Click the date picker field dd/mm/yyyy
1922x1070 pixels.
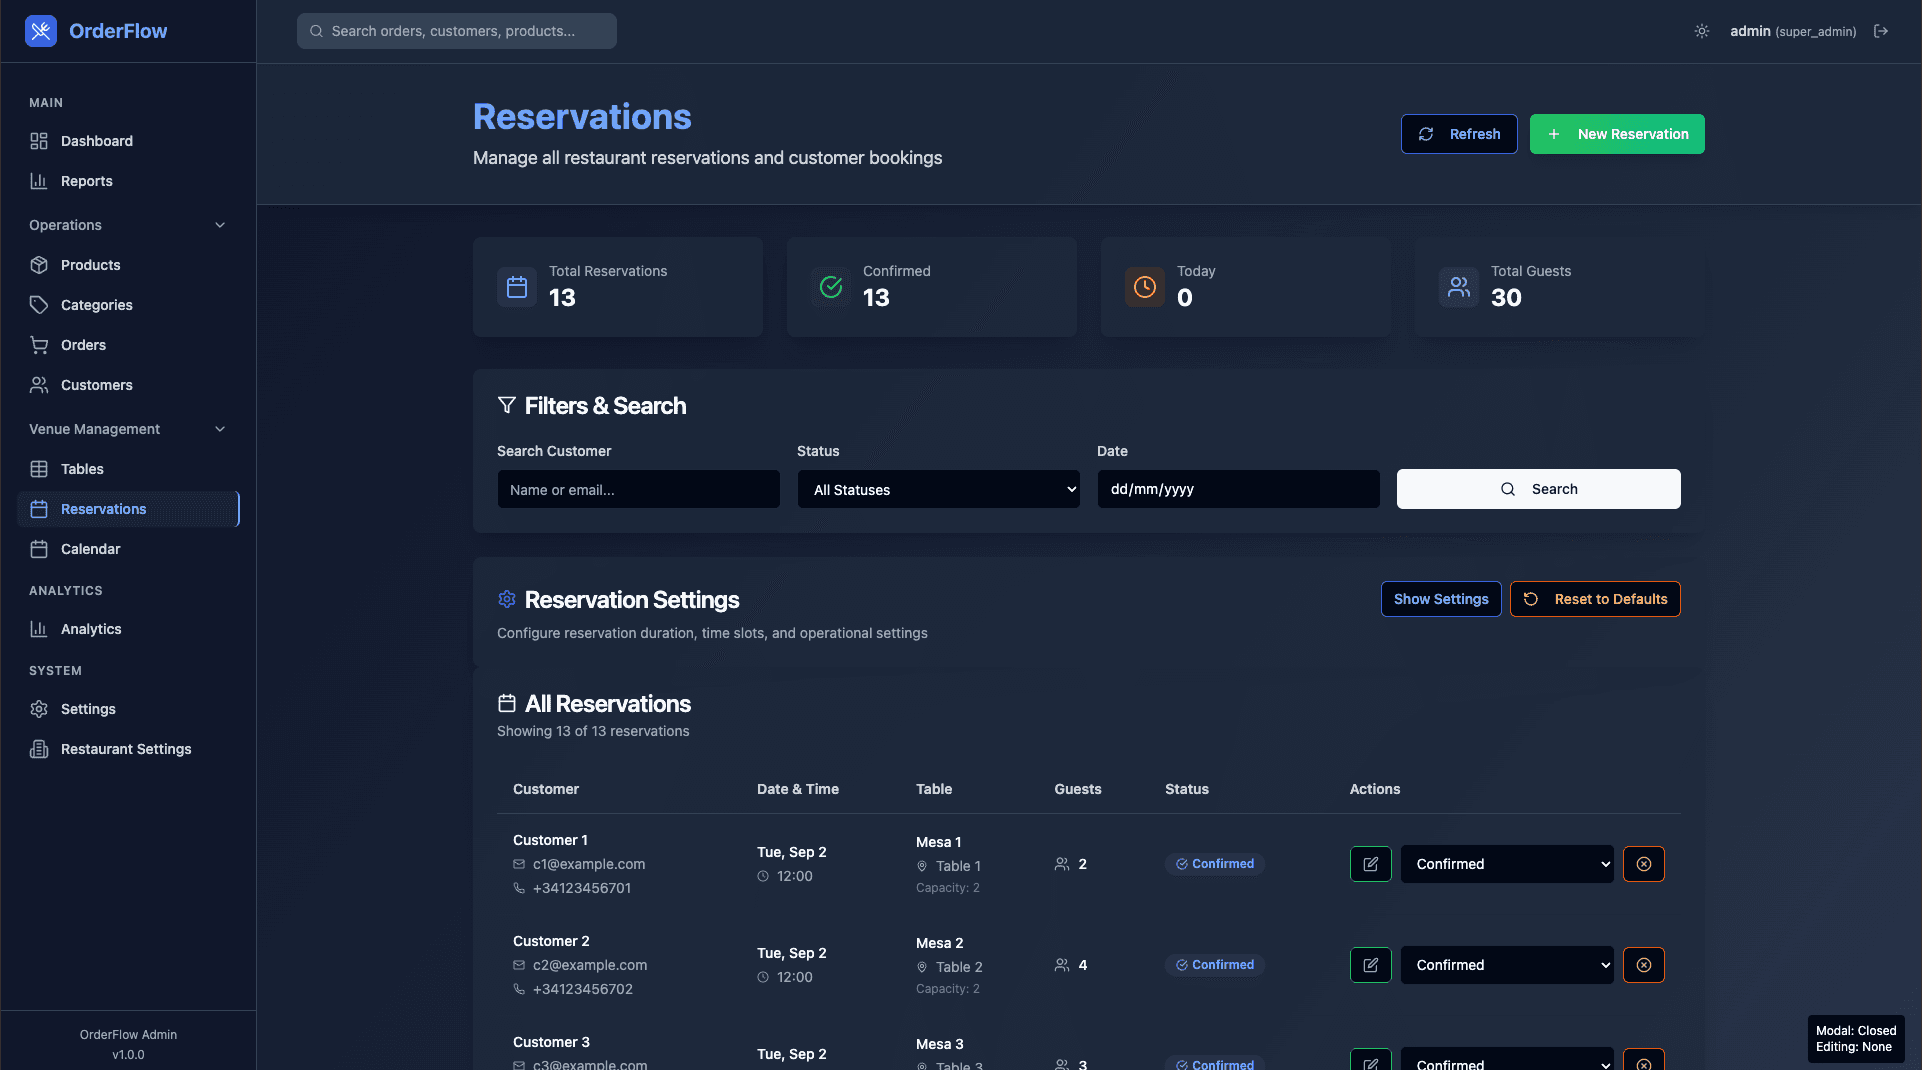[1238, 489]
